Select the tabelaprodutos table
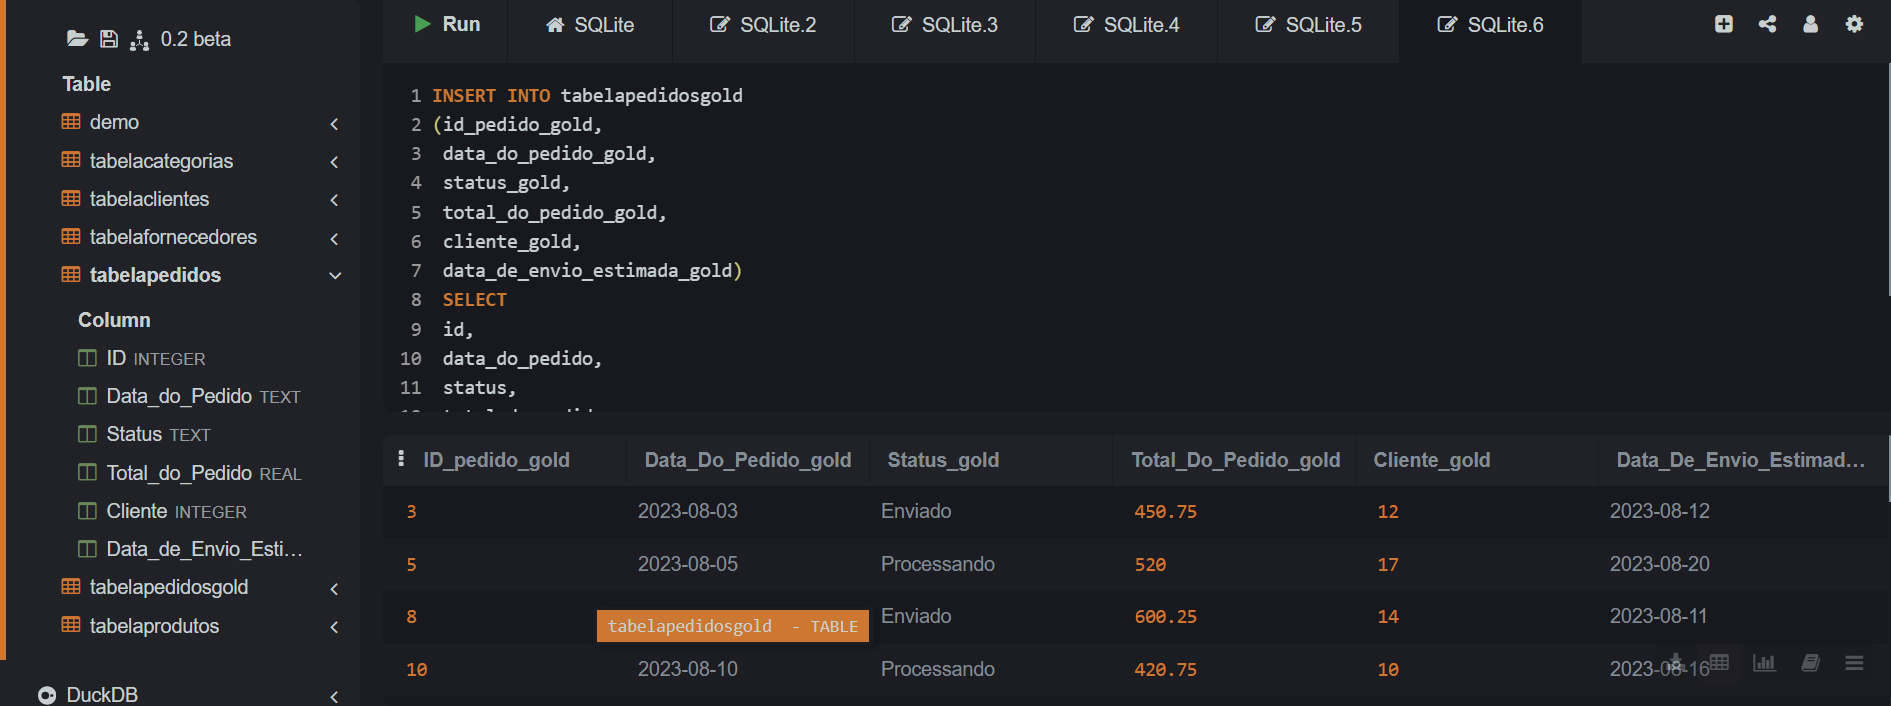Viewport: 1891px width, 706px height. [154, 626]
